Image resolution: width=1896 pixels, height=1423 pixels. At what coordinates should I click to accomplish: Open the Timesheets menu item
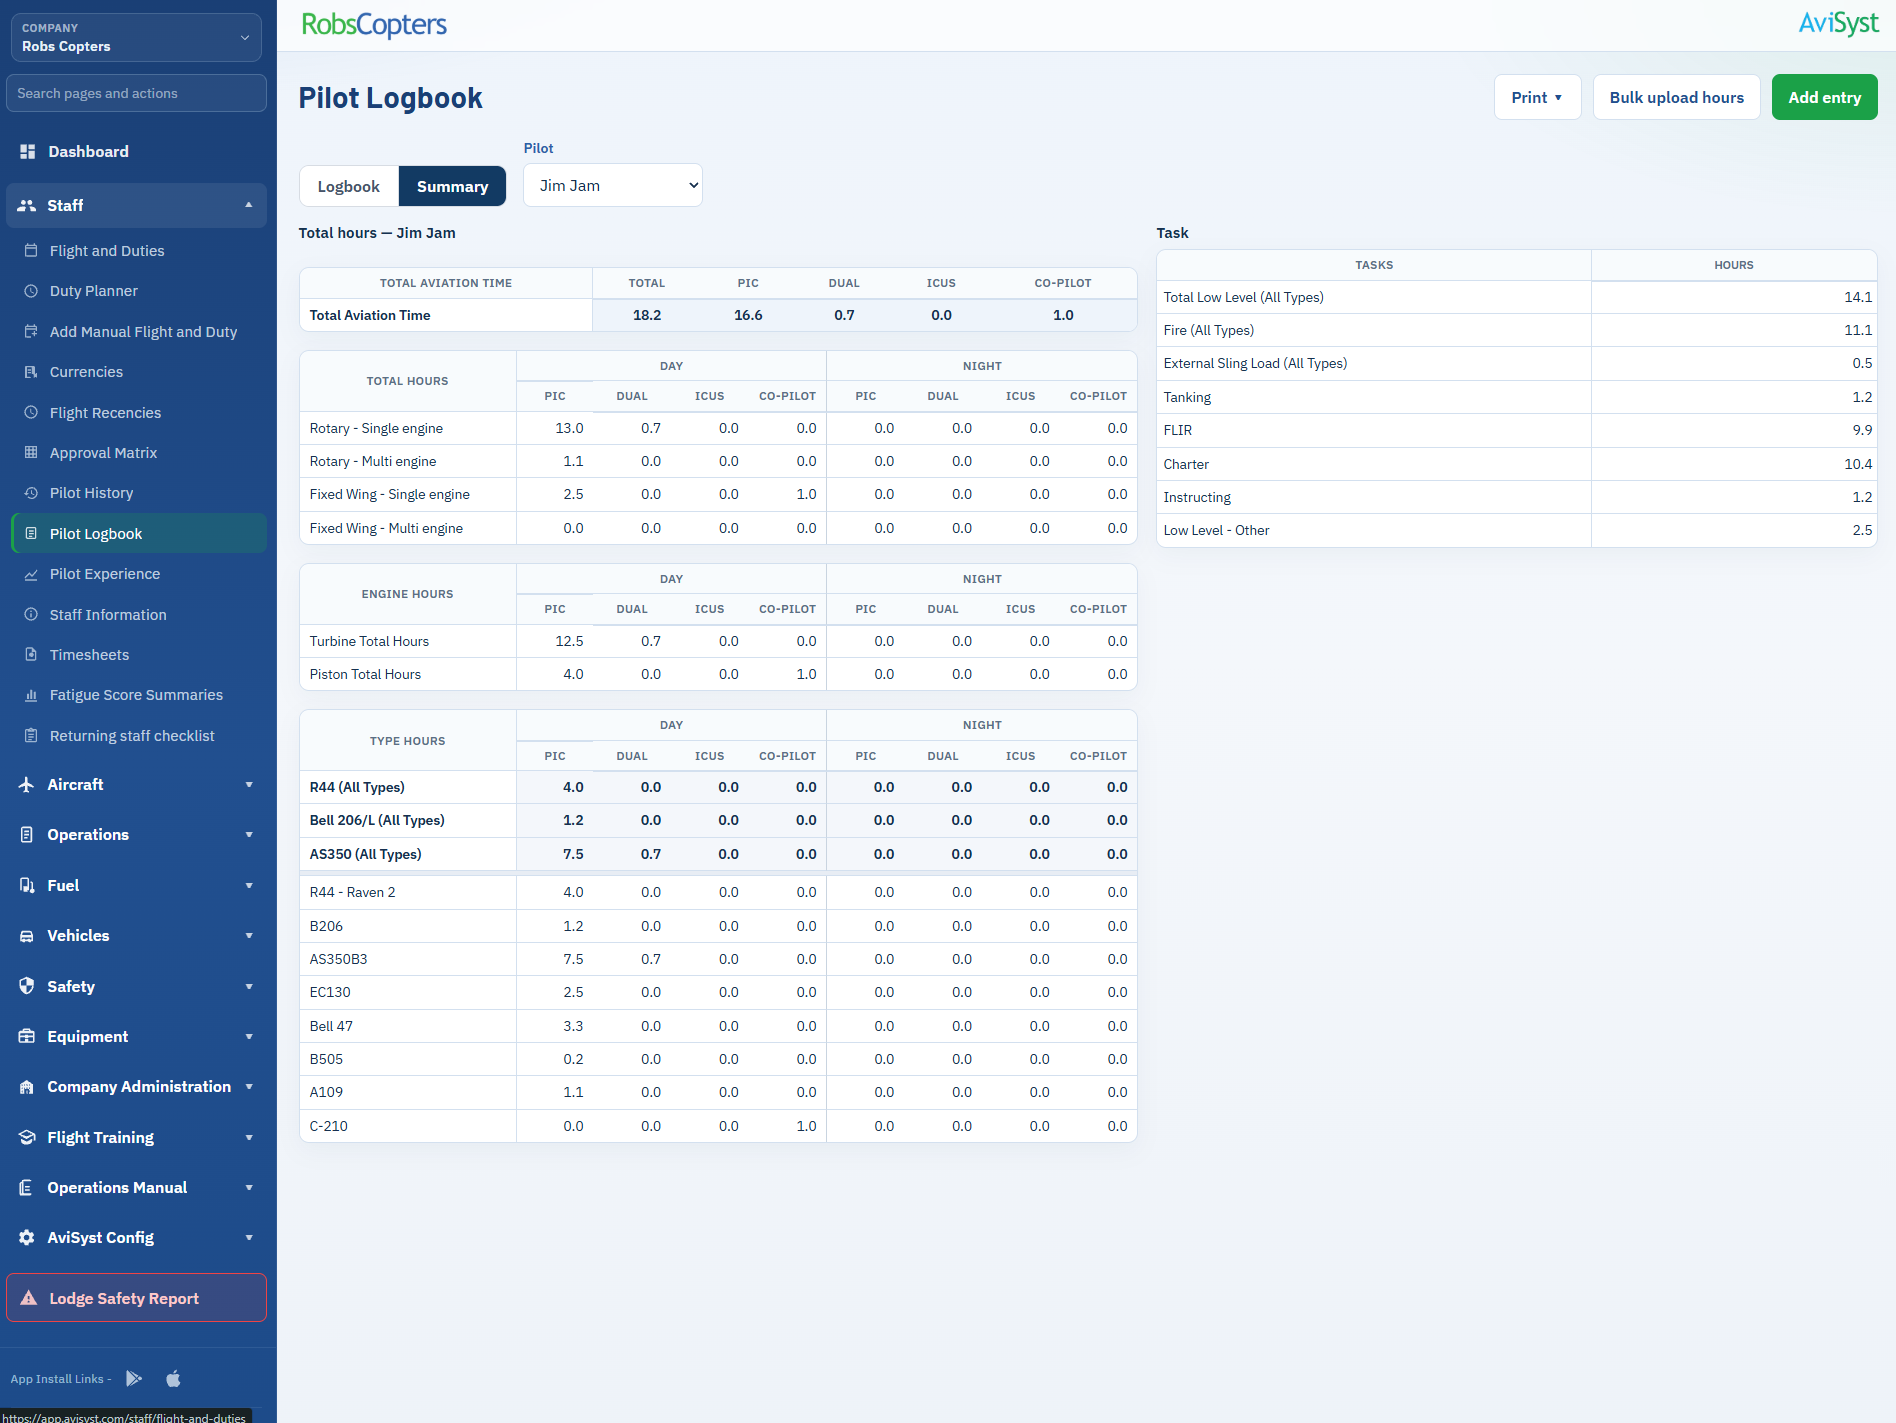pyautogui.click(x=139, y=654)
